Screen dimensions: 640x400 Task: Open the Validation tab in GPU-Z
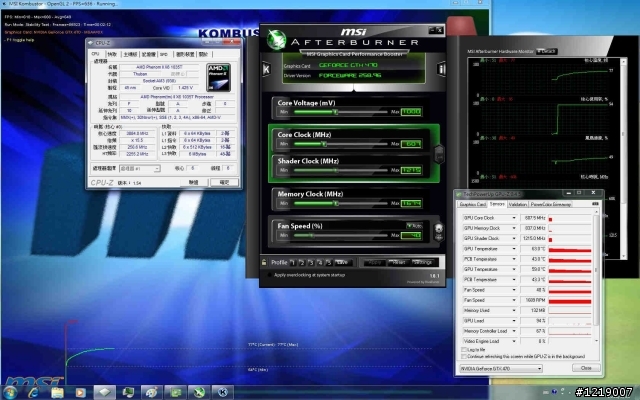tap(518, 204)
